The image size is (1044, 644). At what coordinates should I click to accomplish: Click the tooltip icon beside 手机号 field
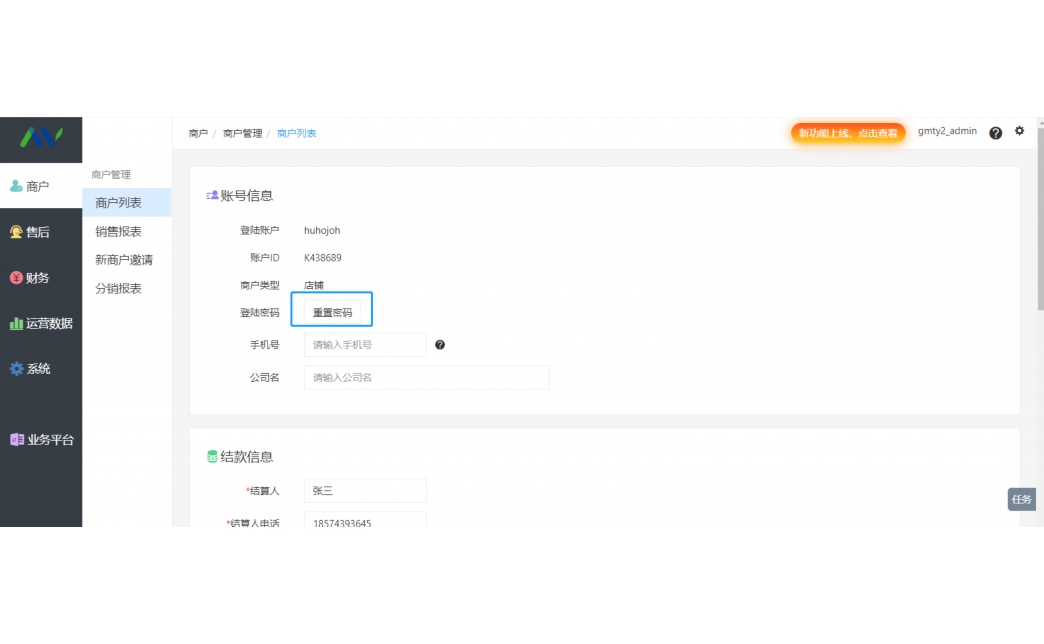click(438, 344)
